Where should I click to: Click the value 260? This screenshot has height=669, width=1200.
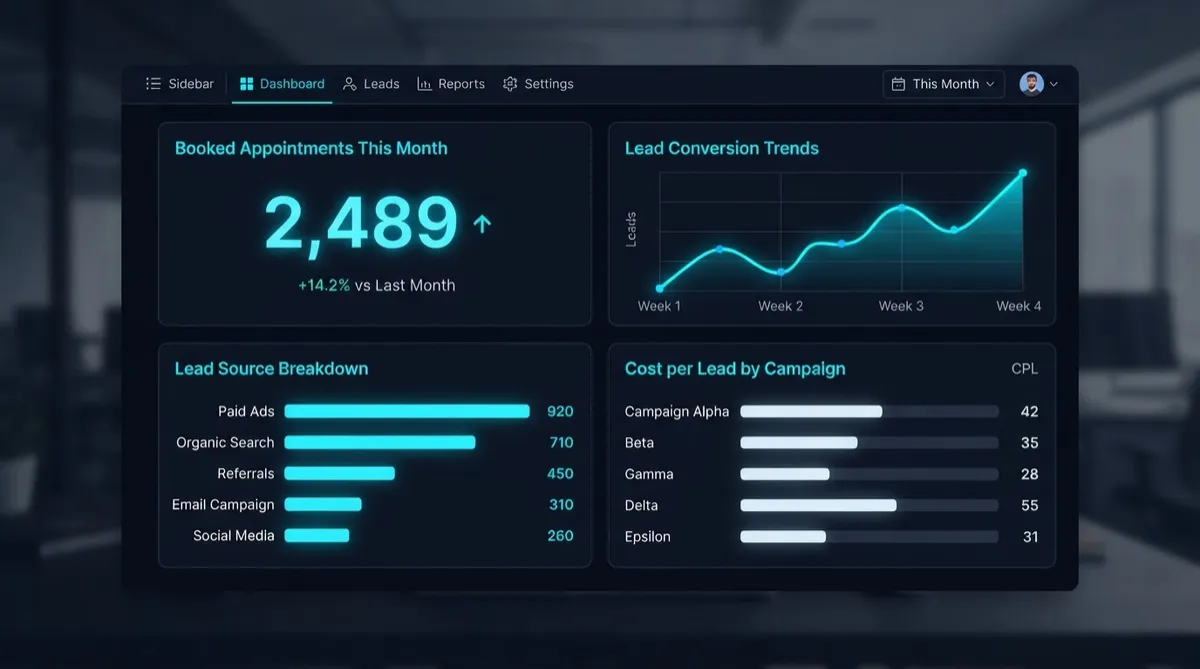(560, 535)
